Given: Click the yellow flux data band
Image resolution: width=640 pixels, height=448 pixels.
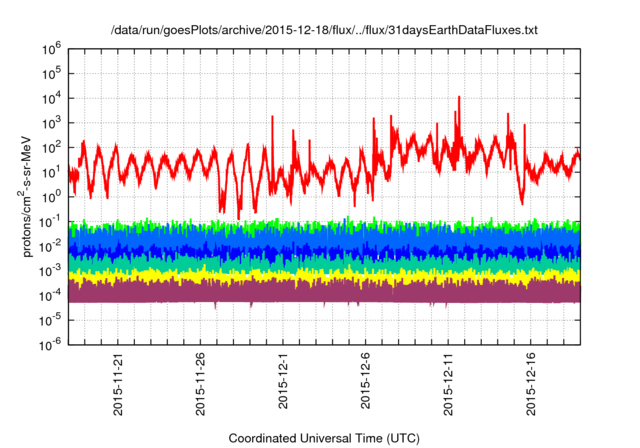Looking at the screenshot, I should click(324, 276).
